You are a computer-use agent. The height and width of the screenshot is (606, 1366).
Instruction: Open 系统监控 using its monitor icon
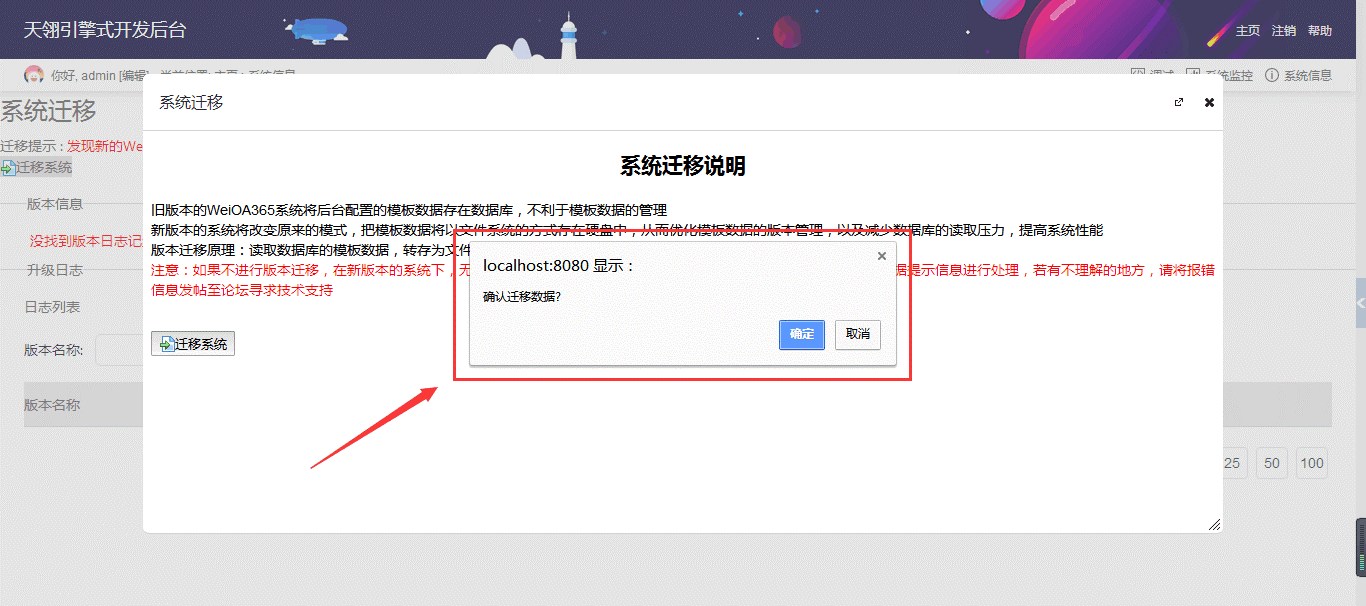coord(1191,73)
